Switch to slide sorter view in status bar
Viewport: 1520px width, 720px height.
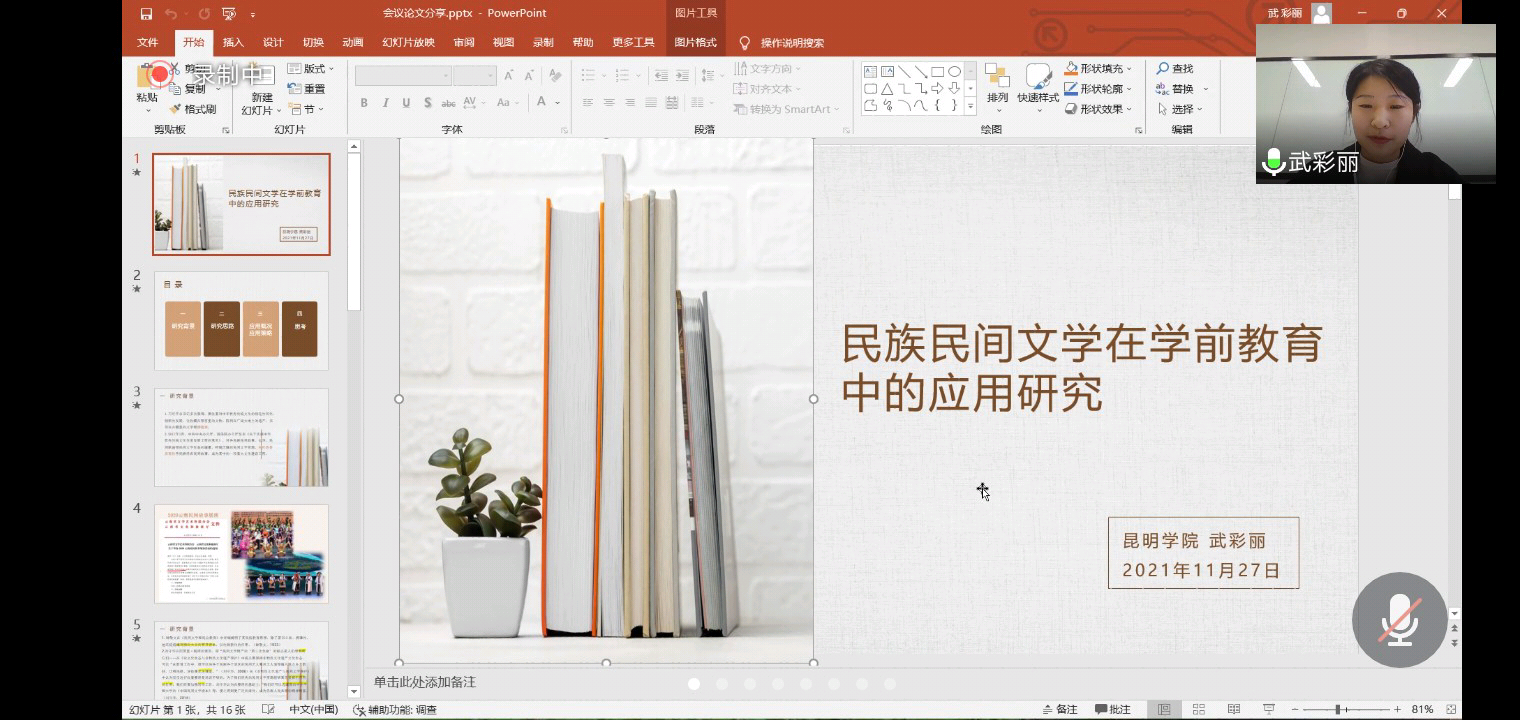1199,709
